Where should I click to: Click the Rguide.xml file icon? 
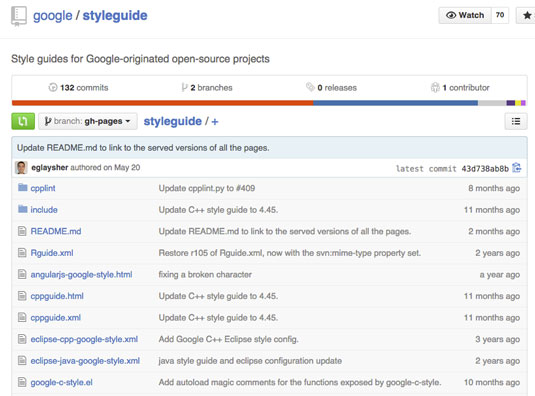22,252
